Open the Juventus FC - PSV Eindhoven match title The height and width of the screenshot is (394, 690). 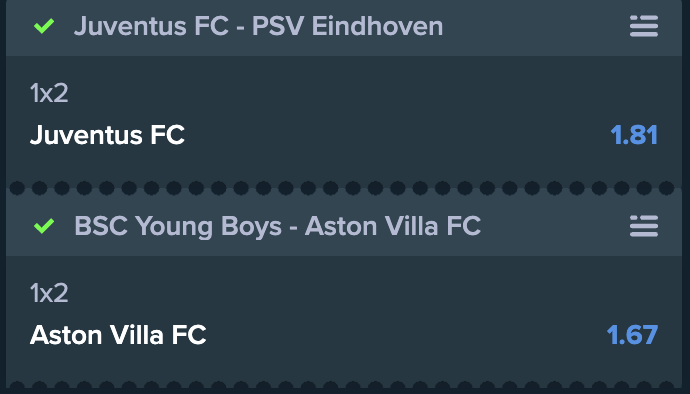tap(258, 26)
